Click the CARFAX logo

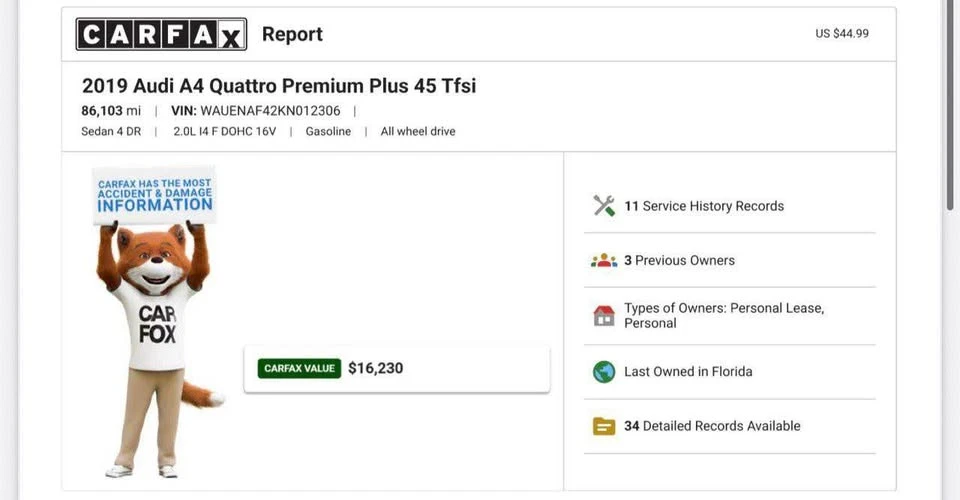(161, 34)
